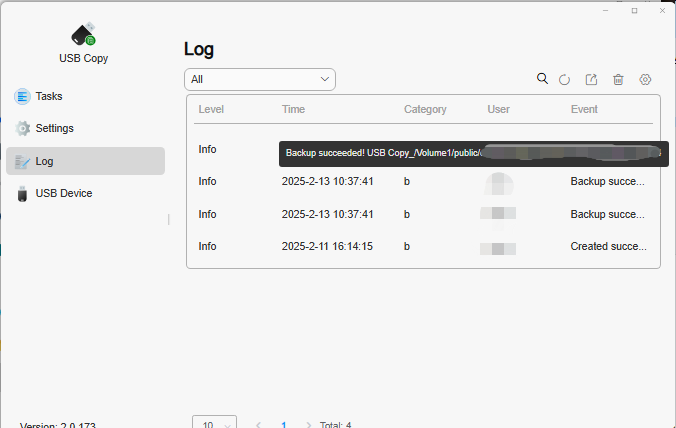The width and height of the screenshot is (676, 428).
Task: Expand the All log filter dropdown
Action: (x=260, y=79)
